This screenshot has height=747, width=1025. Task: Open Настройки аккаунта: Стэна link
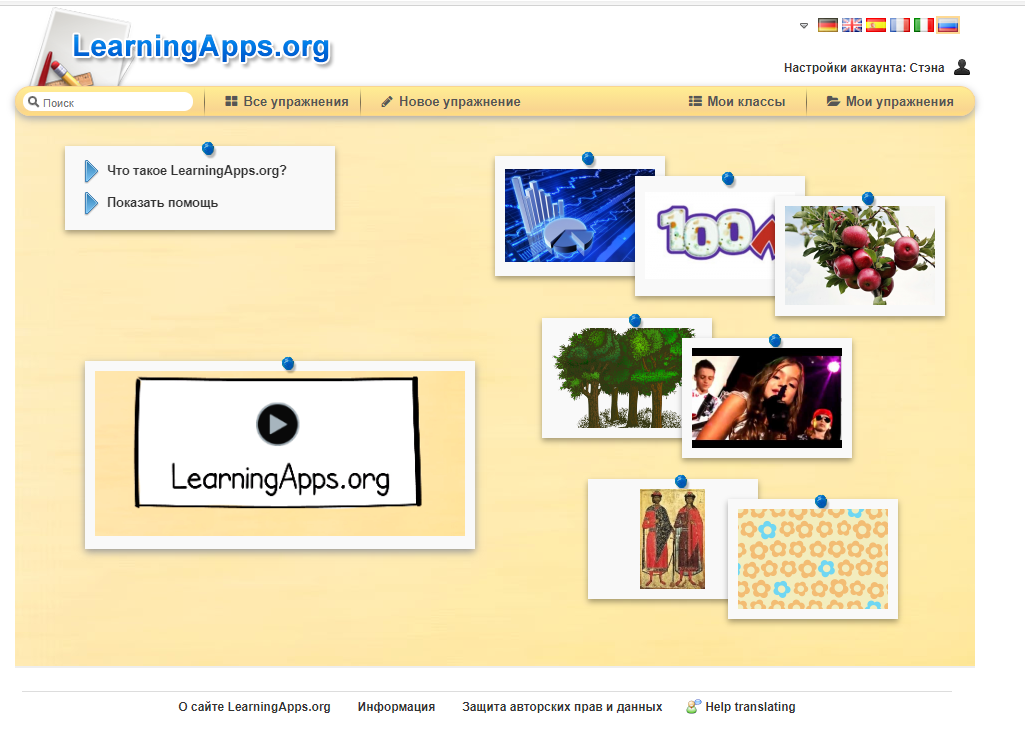point(864,68)
